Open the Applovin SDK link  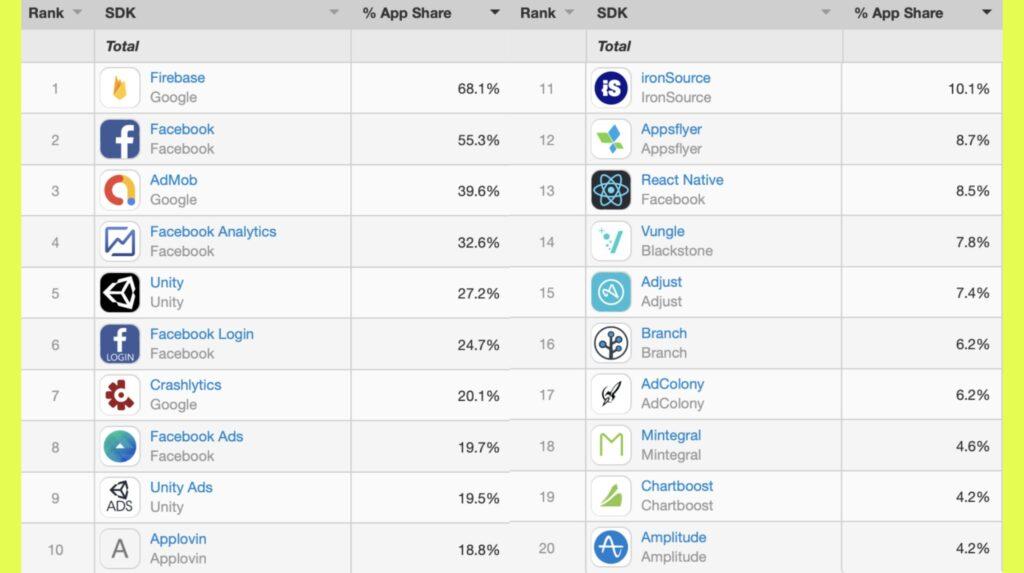[178, 539]
